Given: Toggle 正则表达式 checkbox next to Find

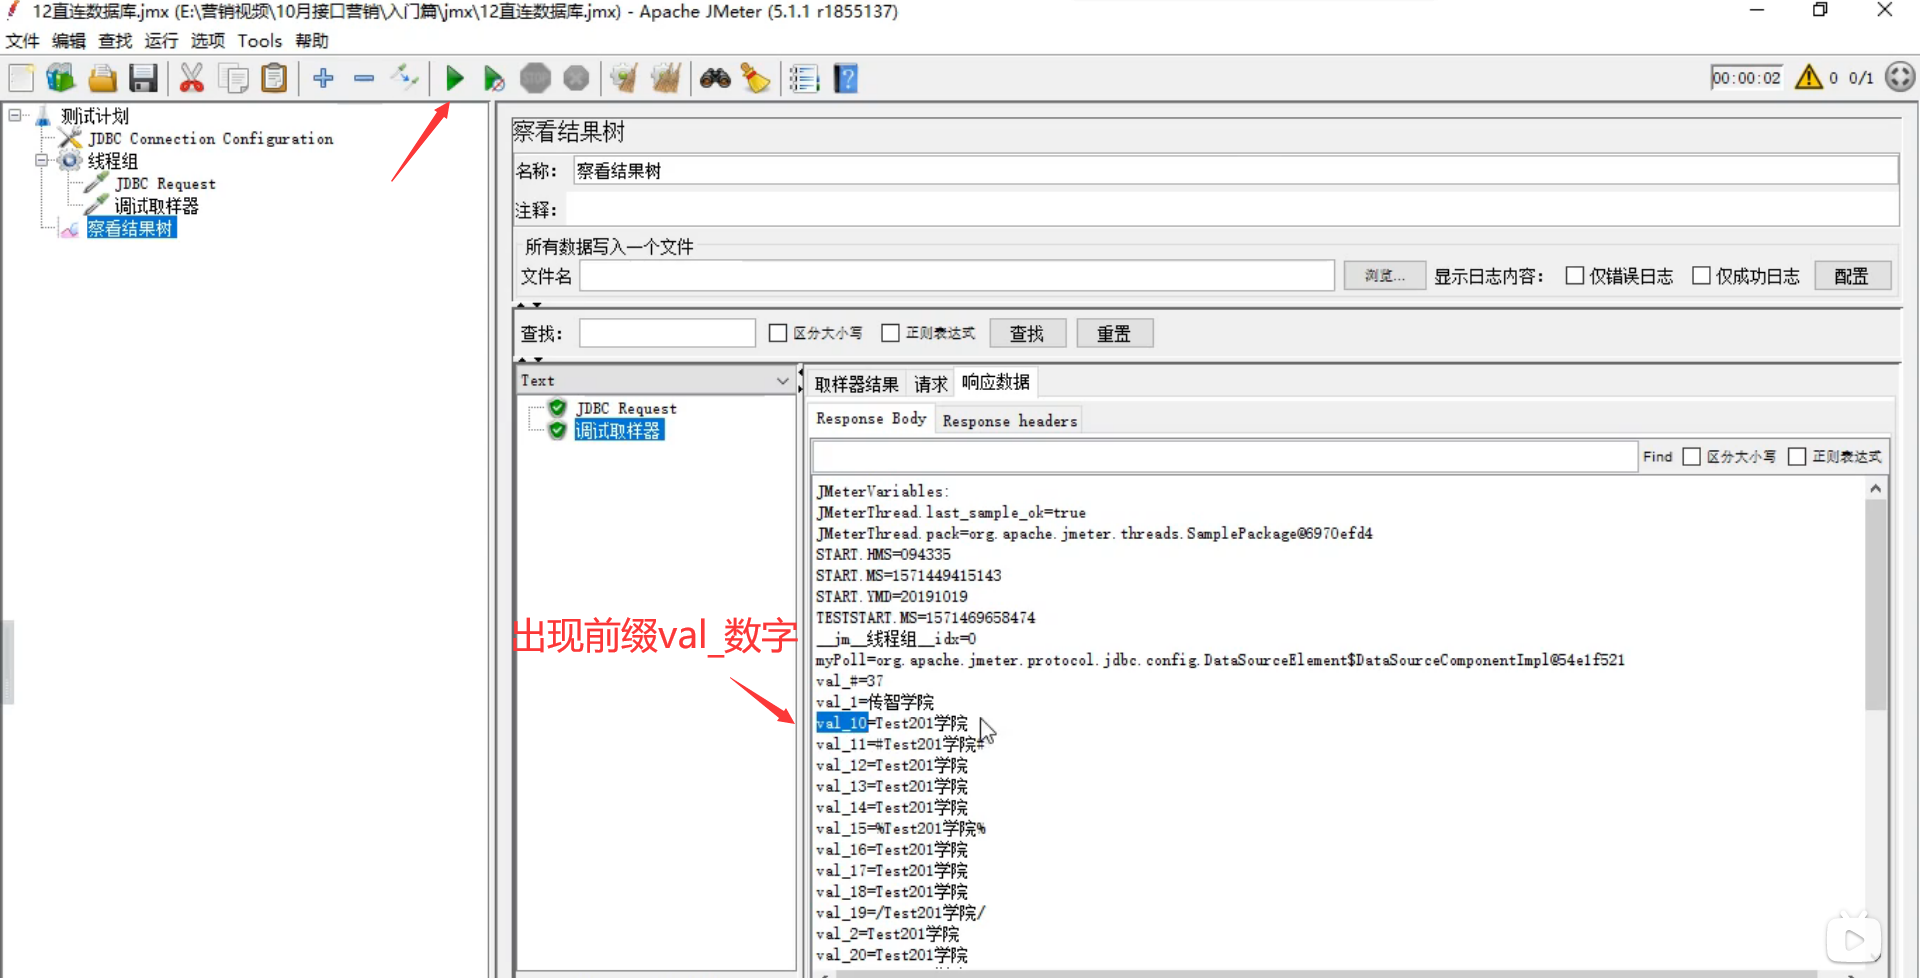Looking at the screenshot, I should [x=1797, y=456].
